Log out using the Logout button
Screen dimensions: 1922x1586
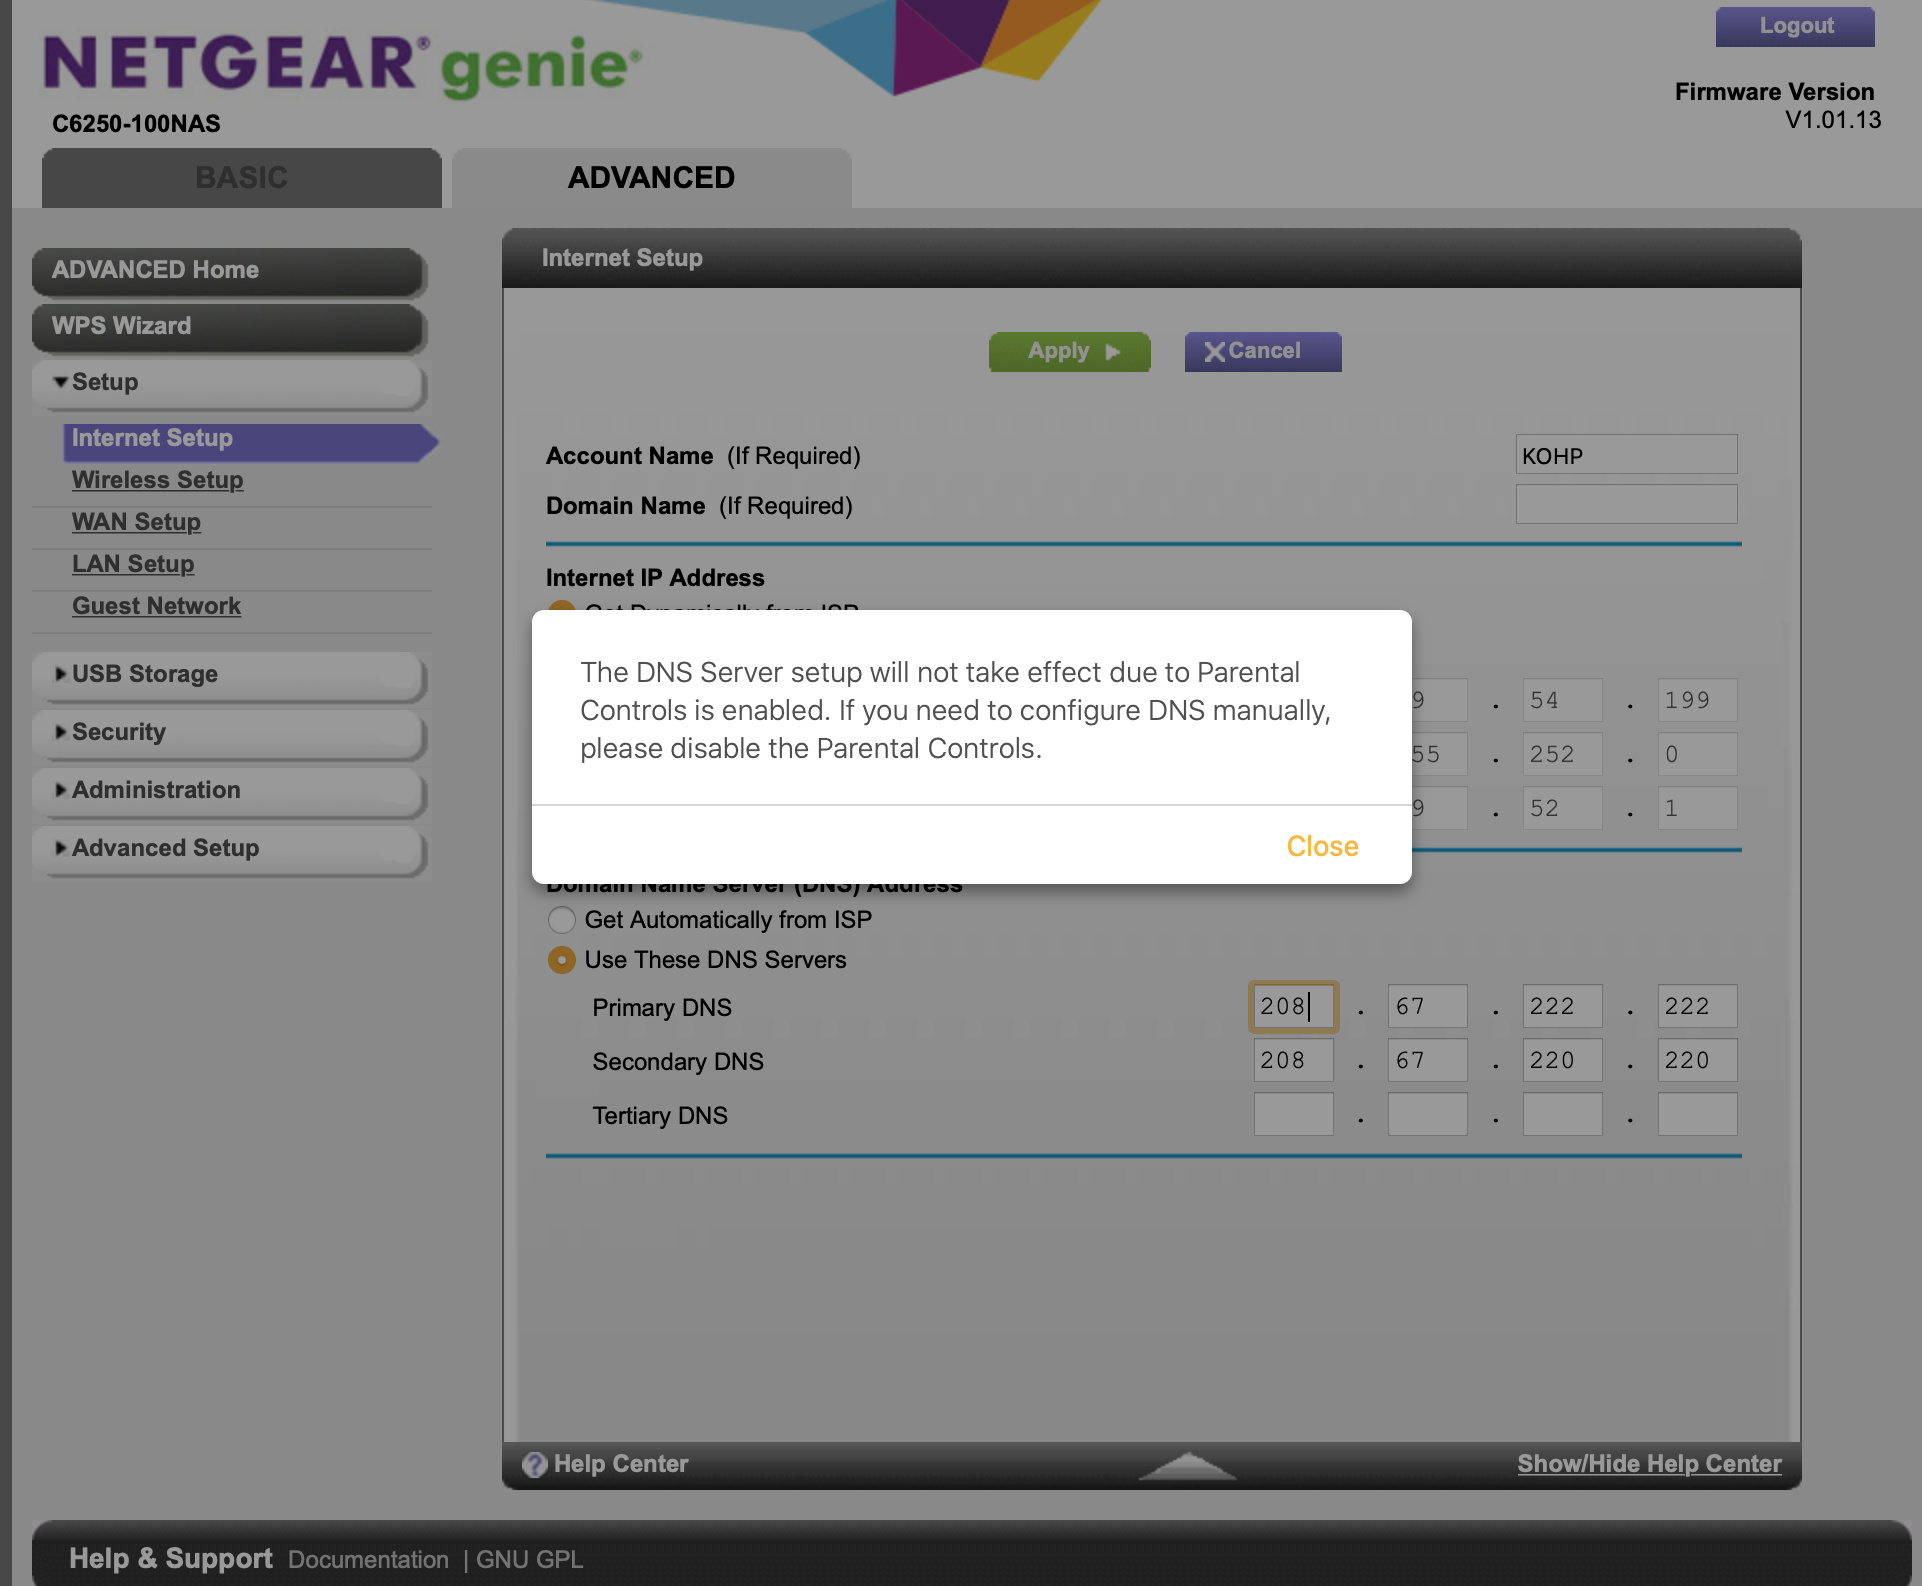[x=1795, y=27]
